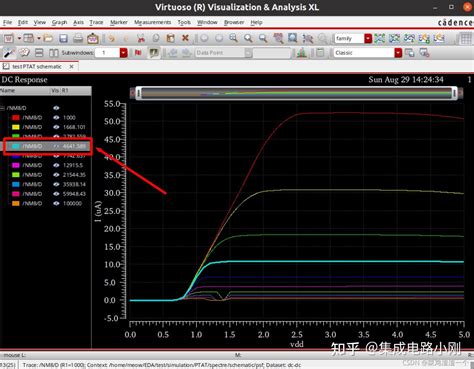Click the open folder icon in toolbar
The image size is (474, 369).
pos(48,38)
